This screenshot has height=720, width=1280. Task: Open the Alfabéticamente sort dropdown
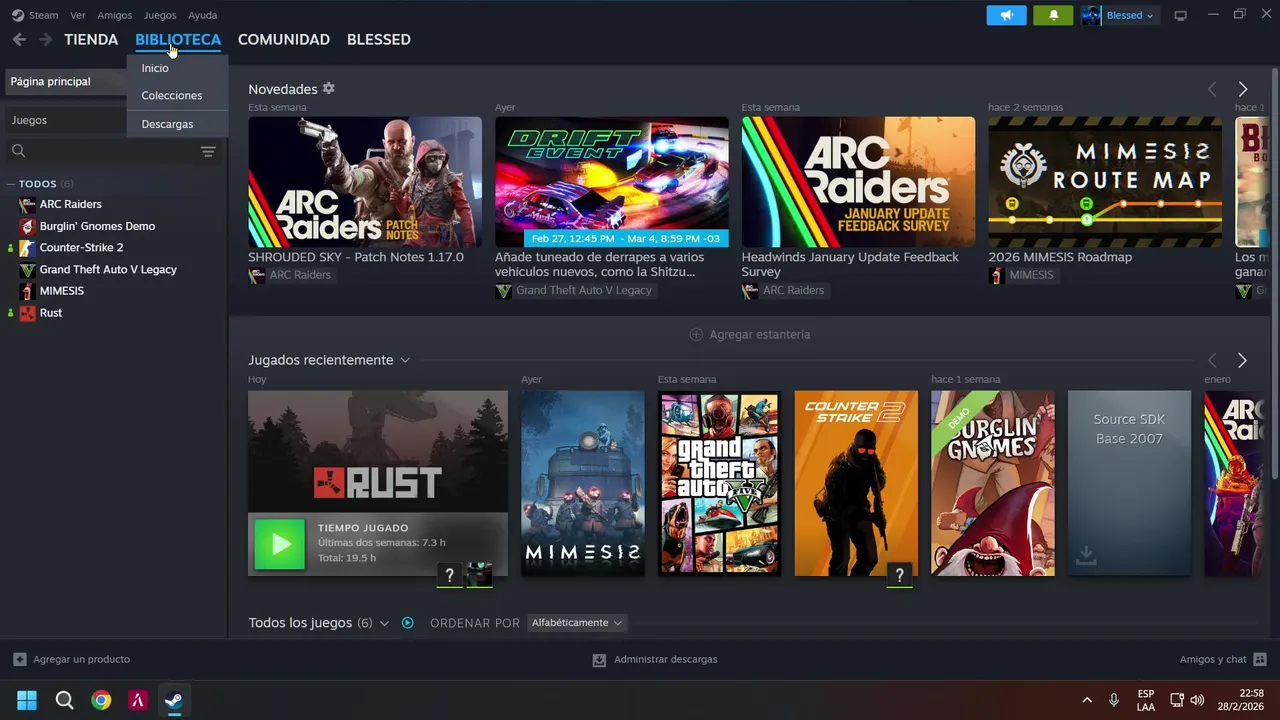tap(577, 623)
